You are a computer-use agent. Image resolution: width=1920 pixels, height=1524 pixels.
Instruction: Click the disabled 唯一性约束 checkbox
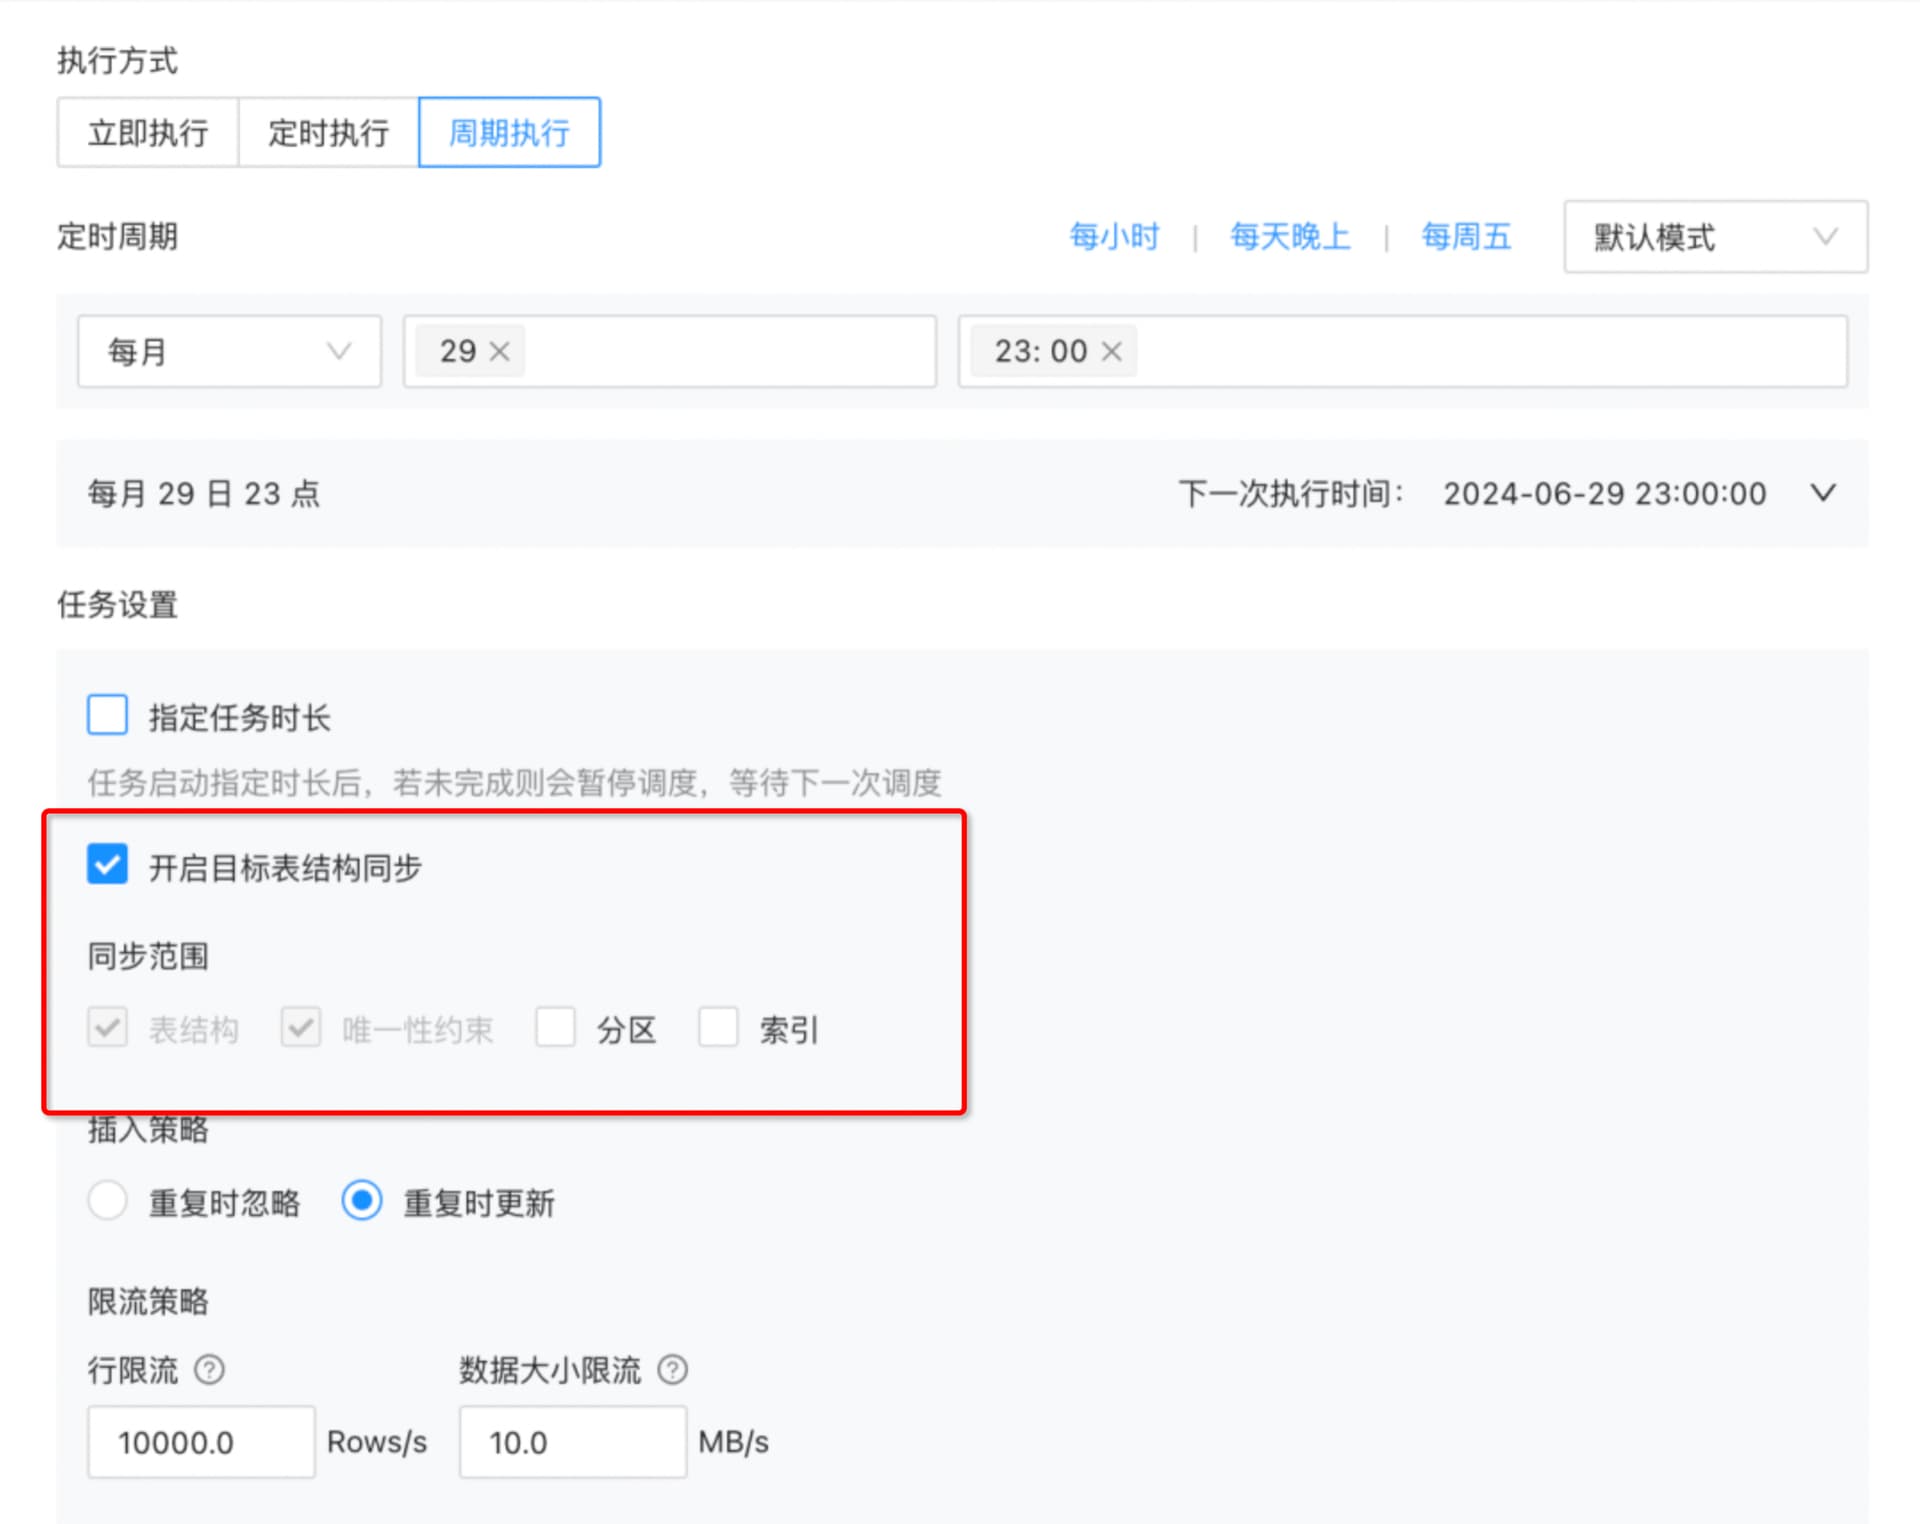point(300,1027)
